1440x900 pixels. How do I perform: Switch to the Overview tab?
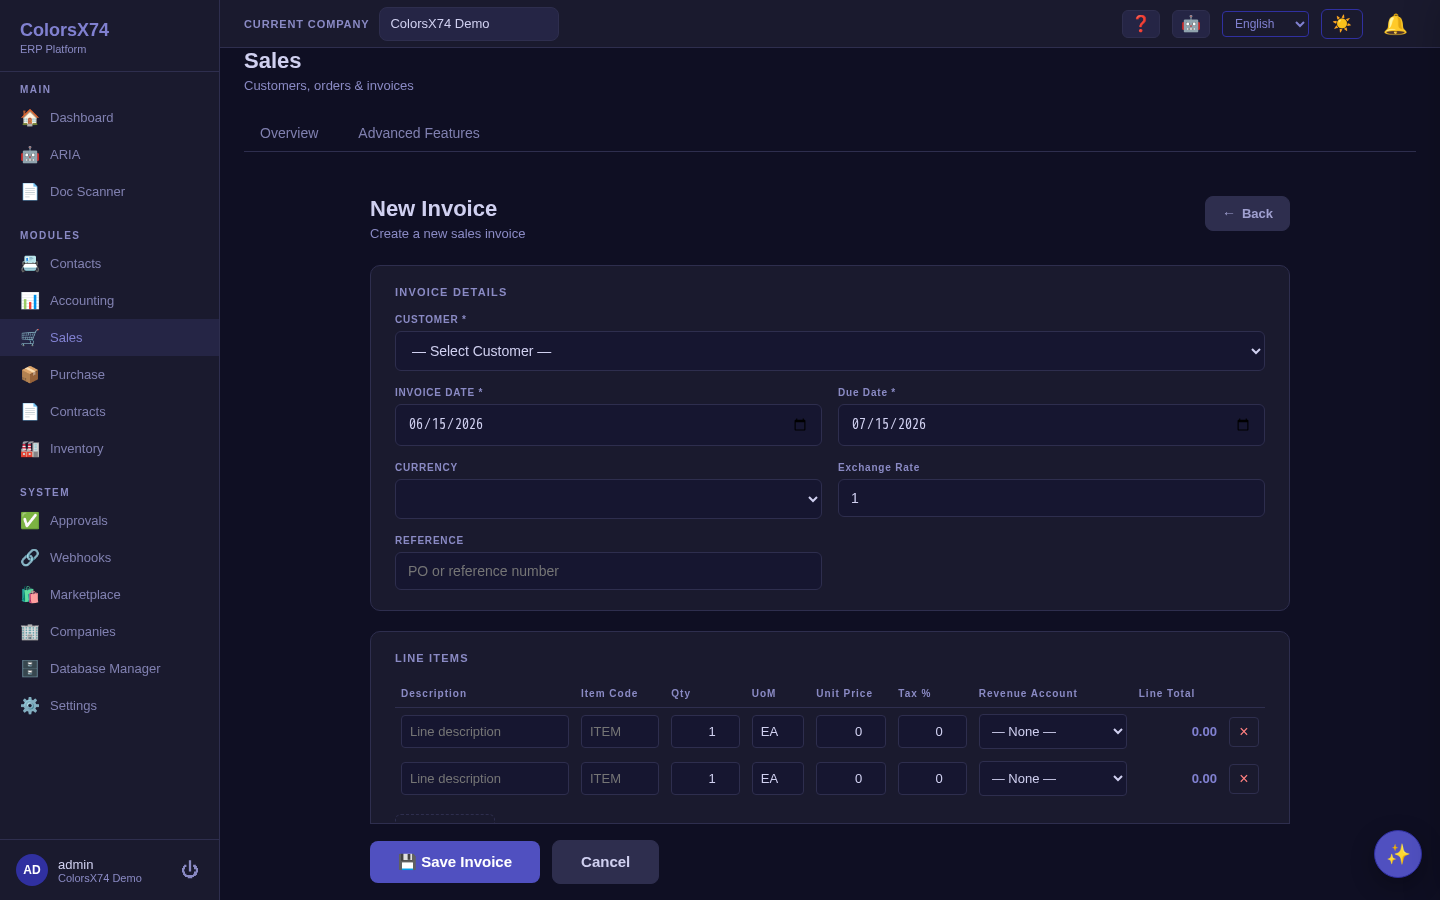(x=289, y=133)
